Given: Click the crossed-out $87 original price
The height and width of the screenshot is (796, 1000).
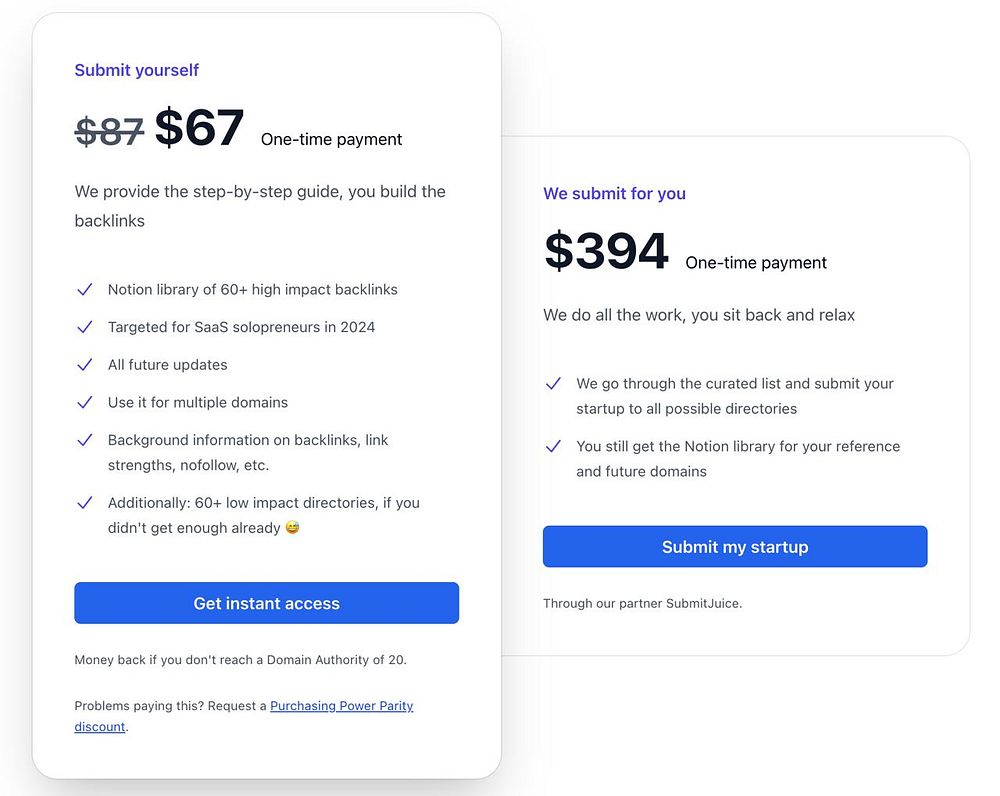Looking at the screenshot, I should click(x=109, y=132).
